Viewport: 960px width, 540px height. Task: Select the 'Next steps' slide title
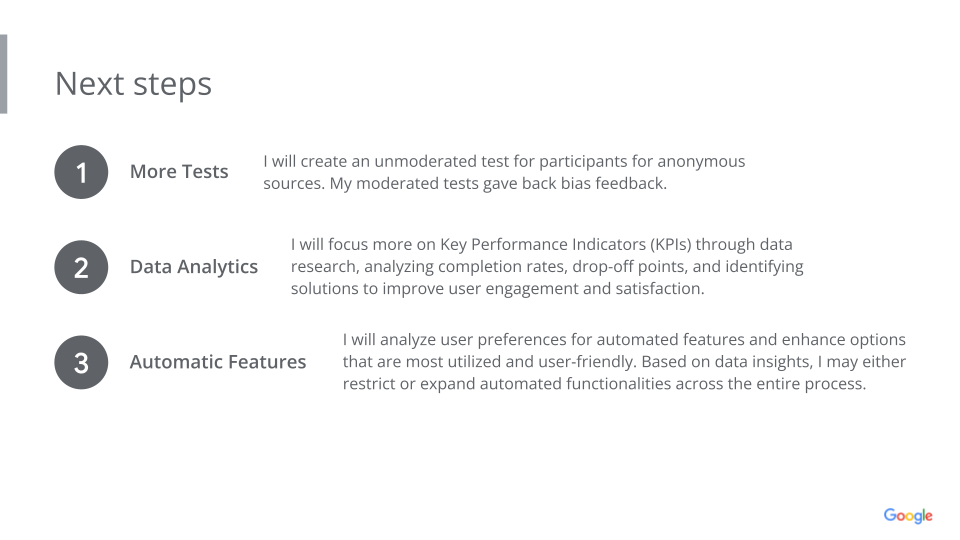pyautogui.click(x=133, y=84)
